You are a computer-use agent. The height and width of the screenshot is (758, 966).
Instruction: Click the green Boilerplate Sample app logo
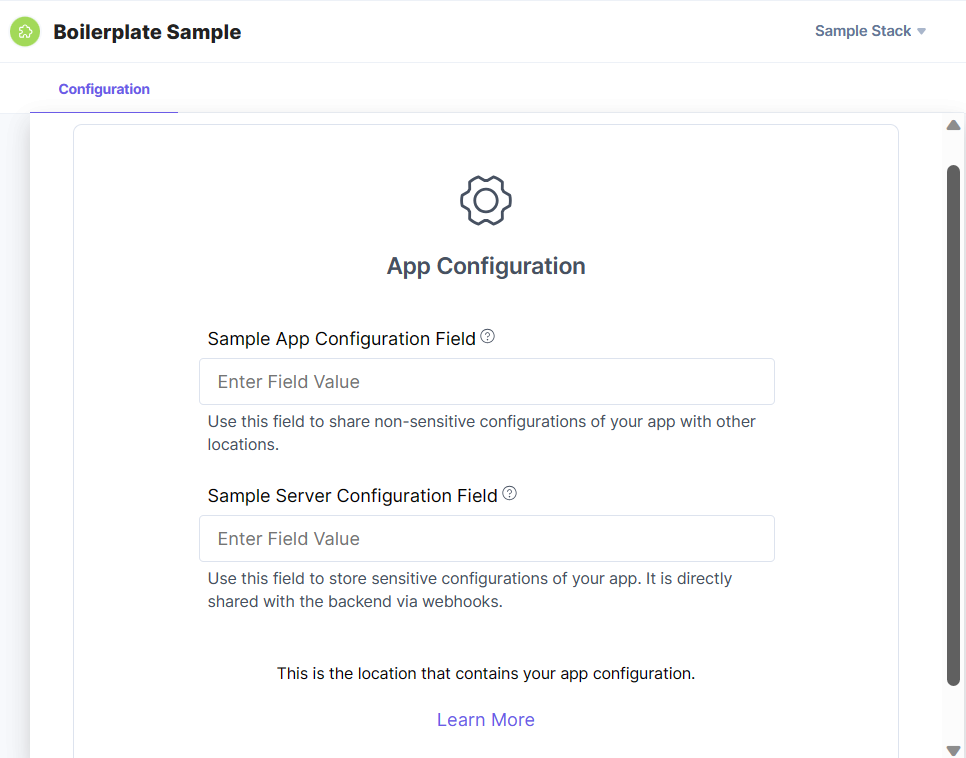tap(25, 32)
